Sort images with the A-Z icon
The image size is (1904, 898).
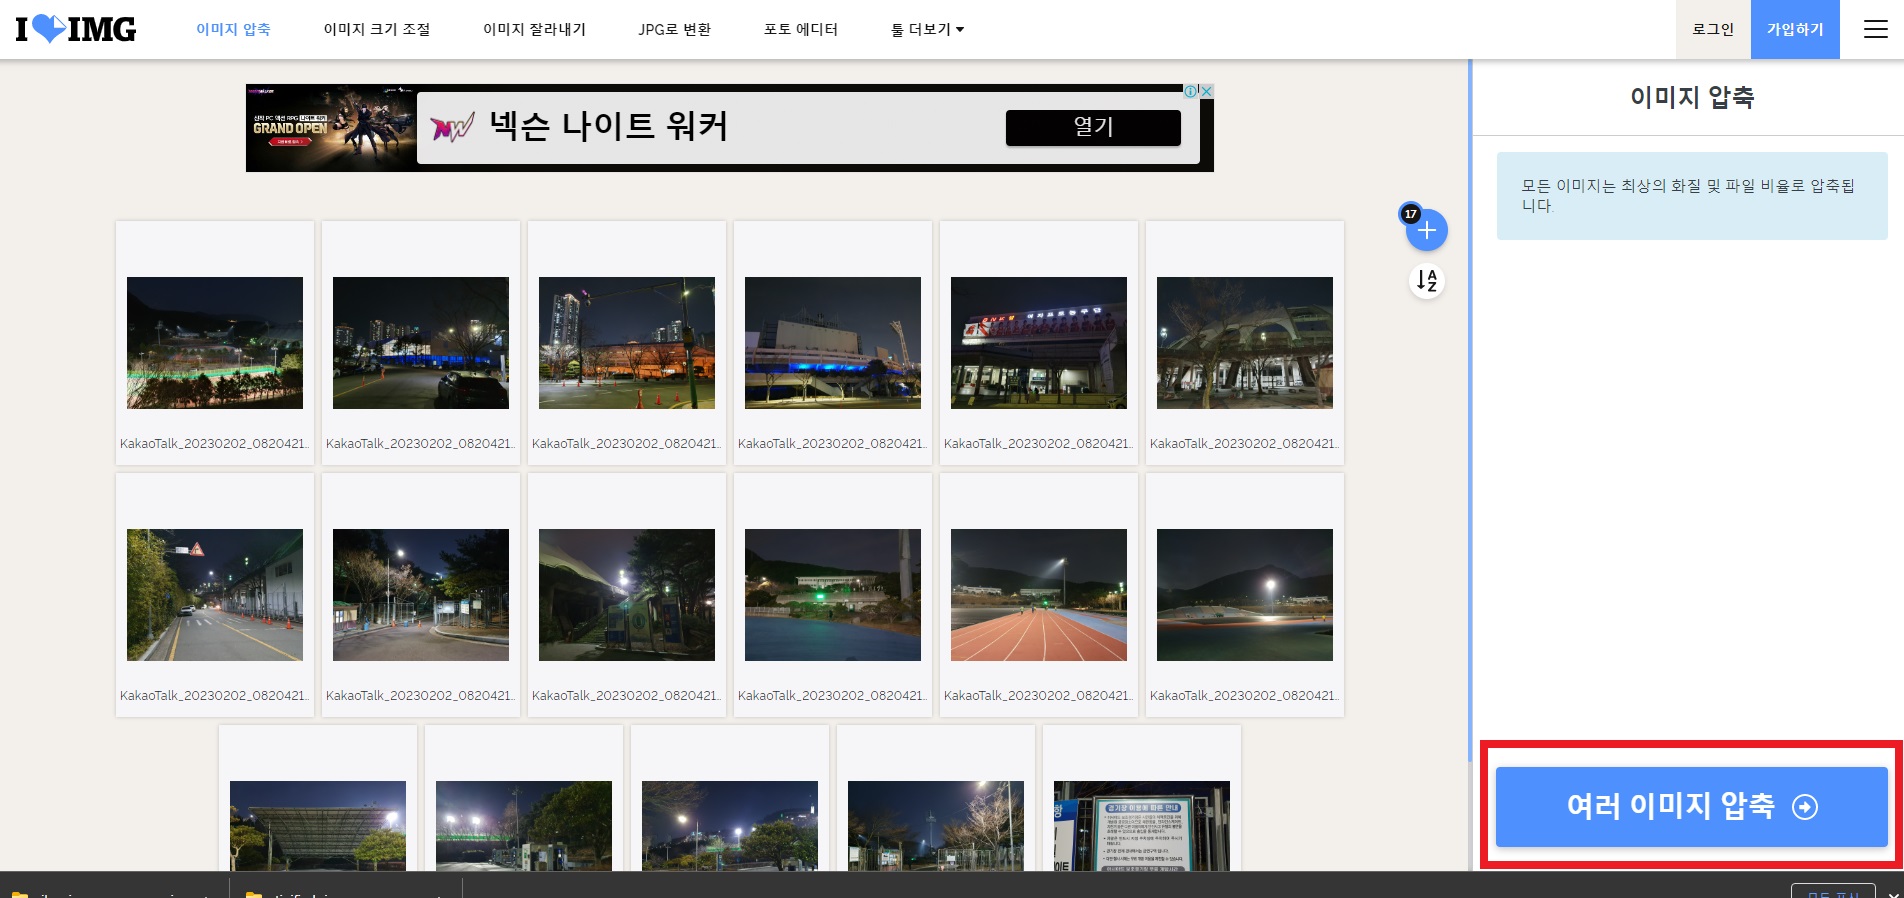[x=1427, y=281]
